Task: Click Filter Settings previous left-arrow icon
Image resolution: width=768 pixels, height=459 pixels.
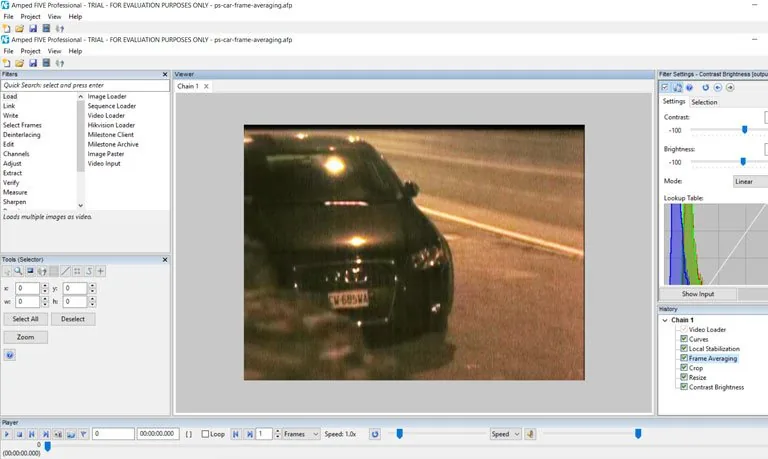Action: [x=718, y=87]
